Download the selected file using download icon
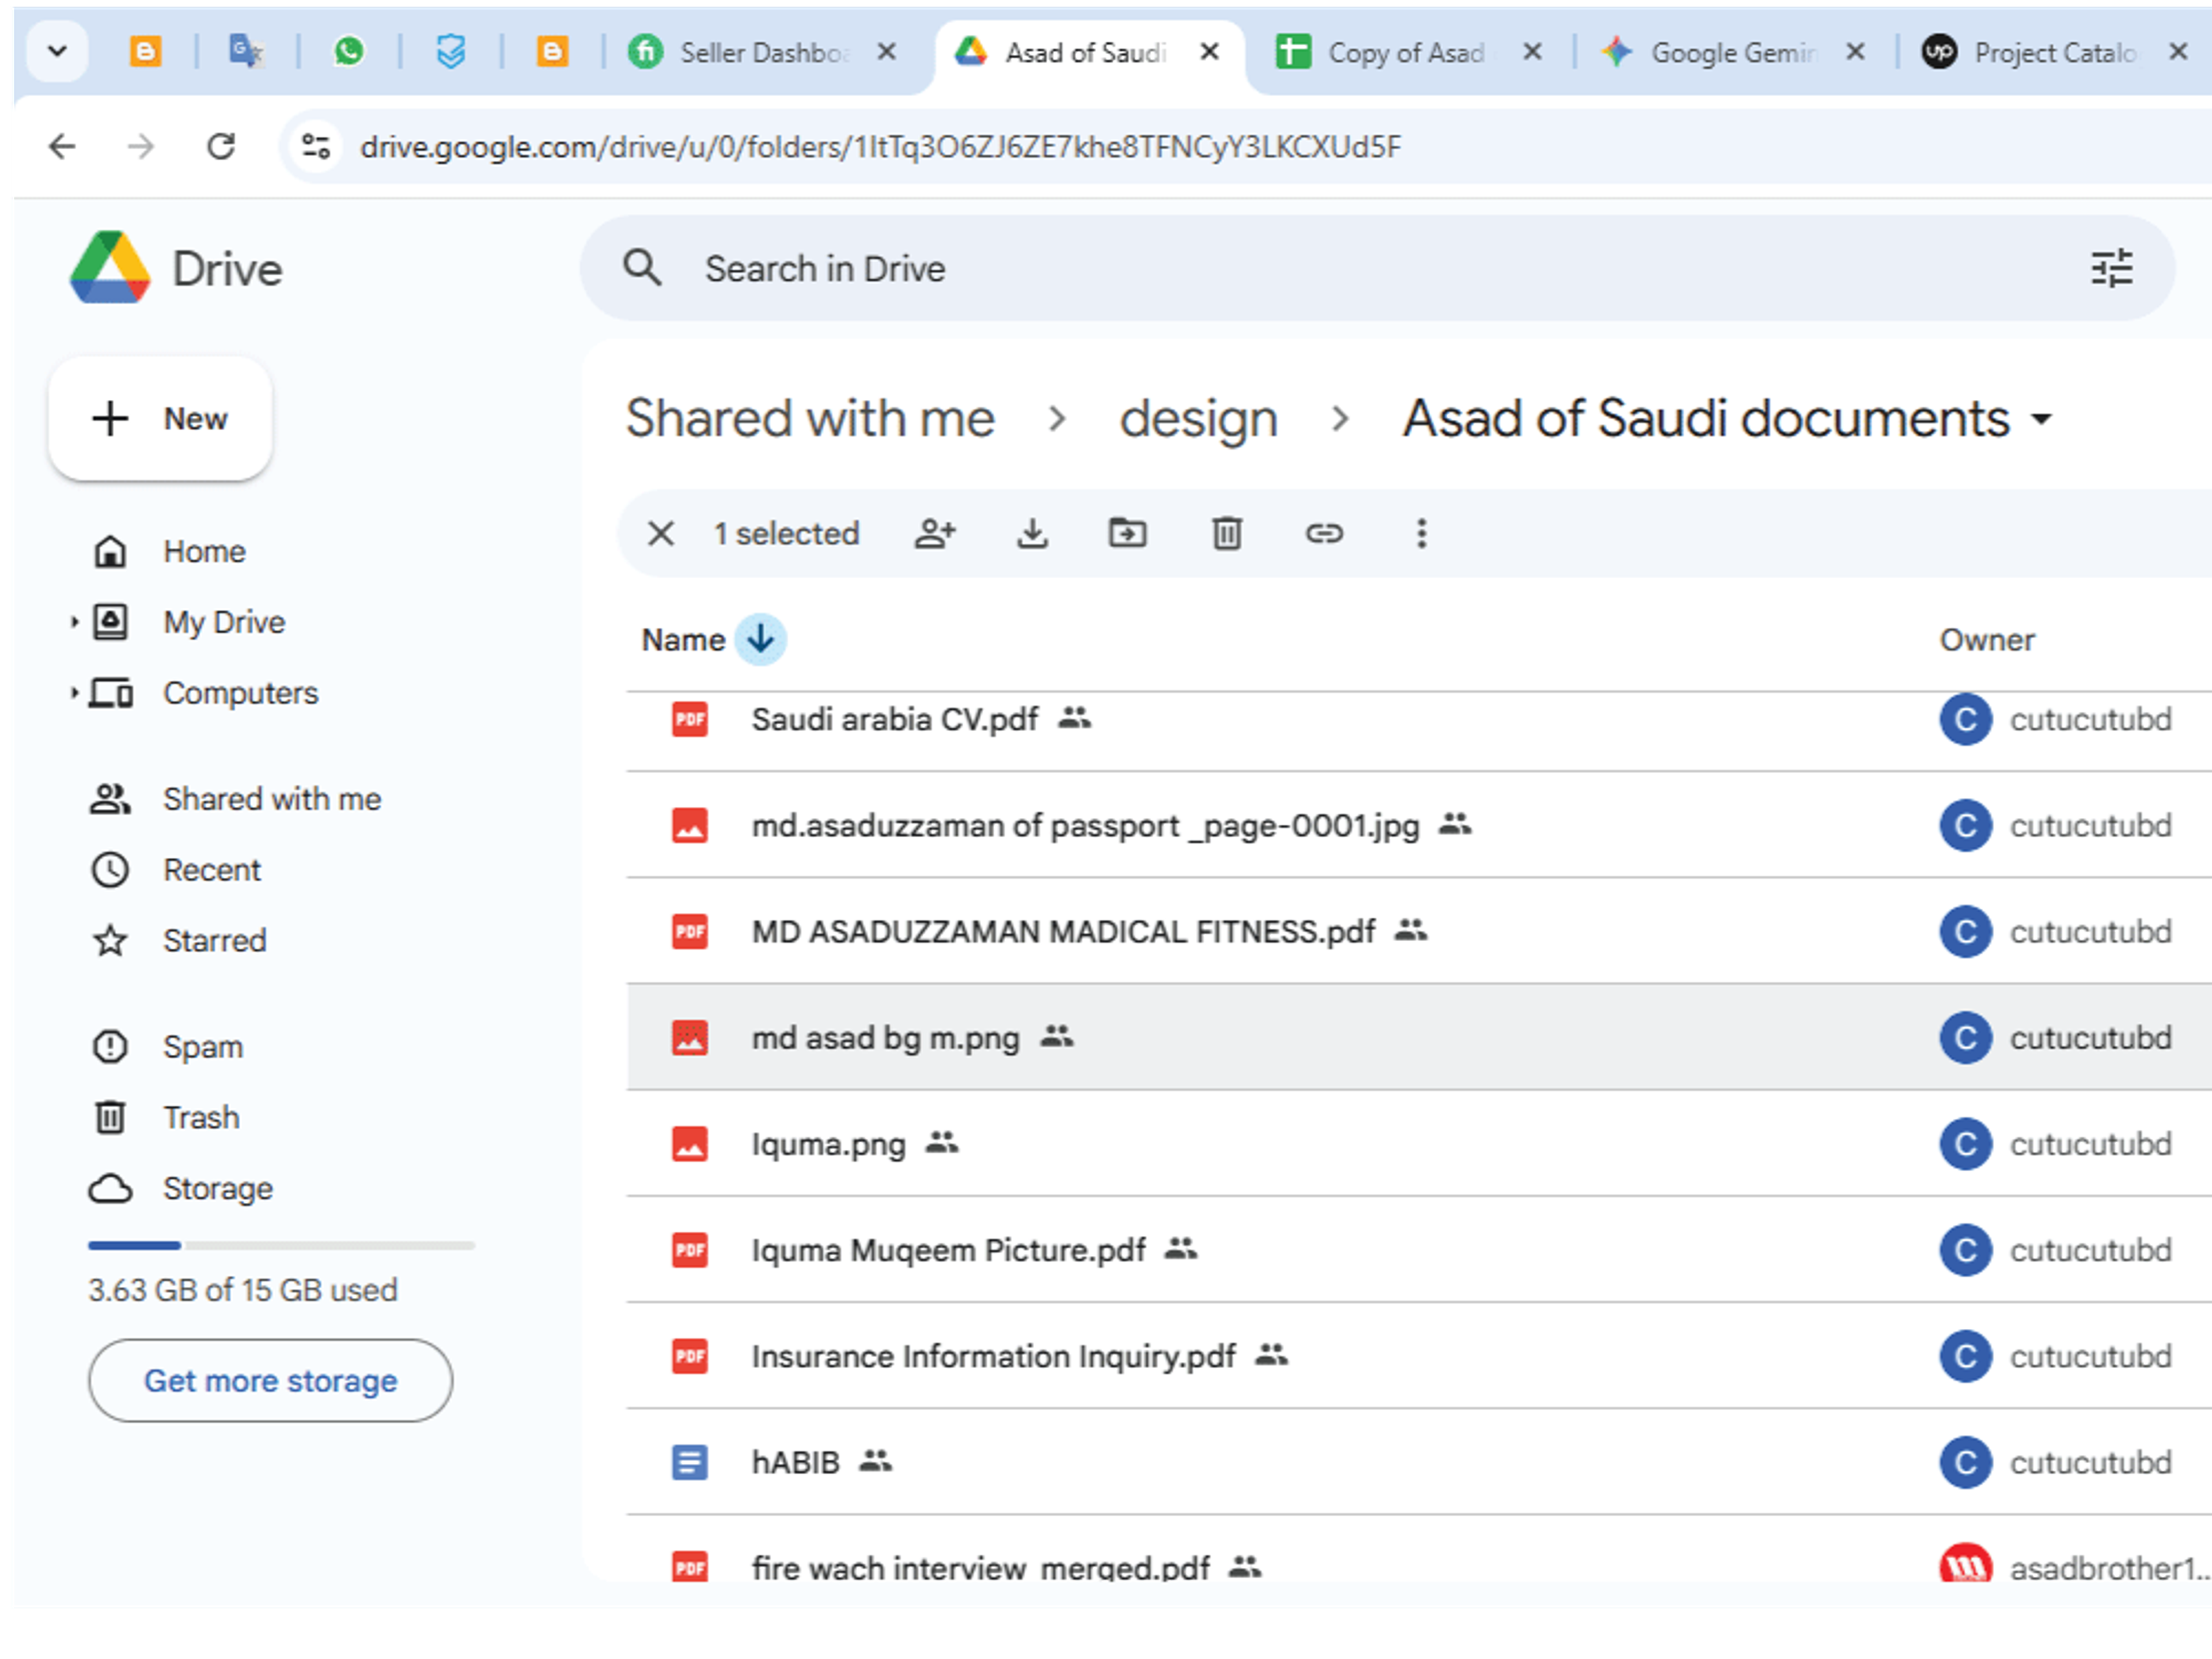Screen dimensions: 2212x1659 1032,533
